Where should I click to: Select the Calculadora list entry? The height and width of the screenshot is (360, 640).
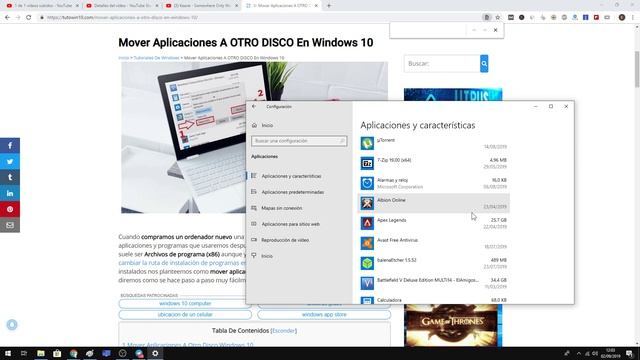point(433,300)
